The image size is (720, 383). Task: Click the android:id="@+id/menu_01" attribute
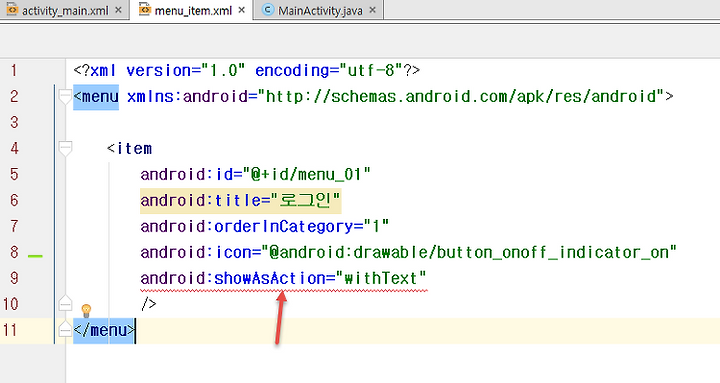(x=255, y=175)
